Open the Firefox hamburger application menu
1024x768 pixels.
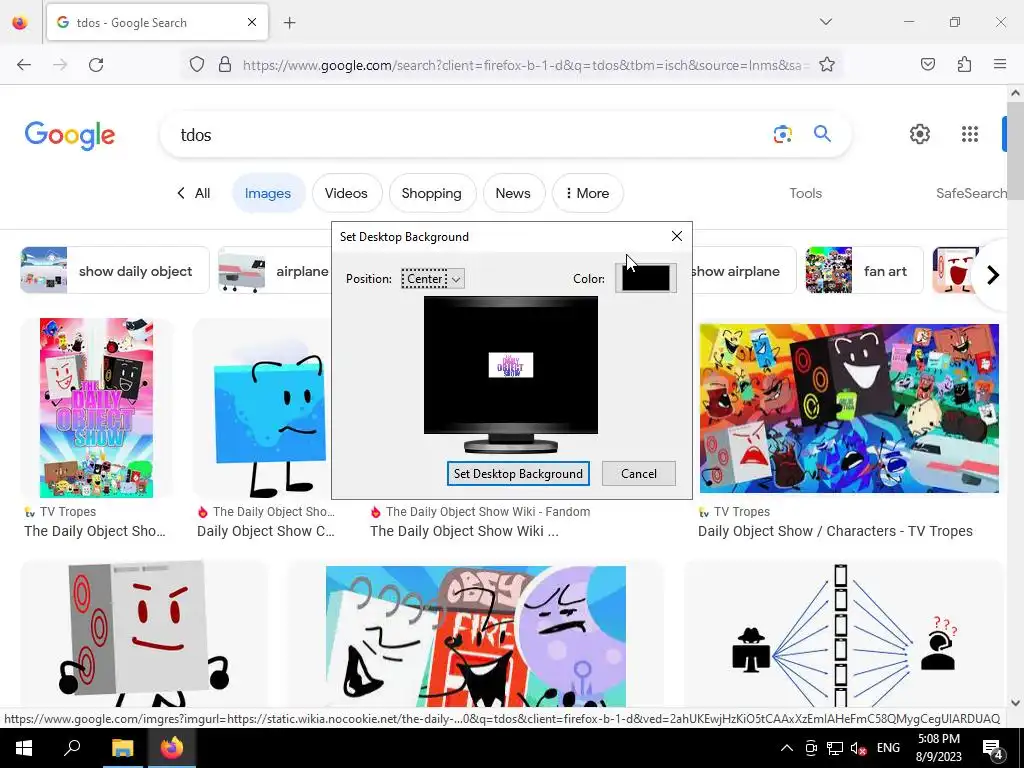coord(1000,64)
